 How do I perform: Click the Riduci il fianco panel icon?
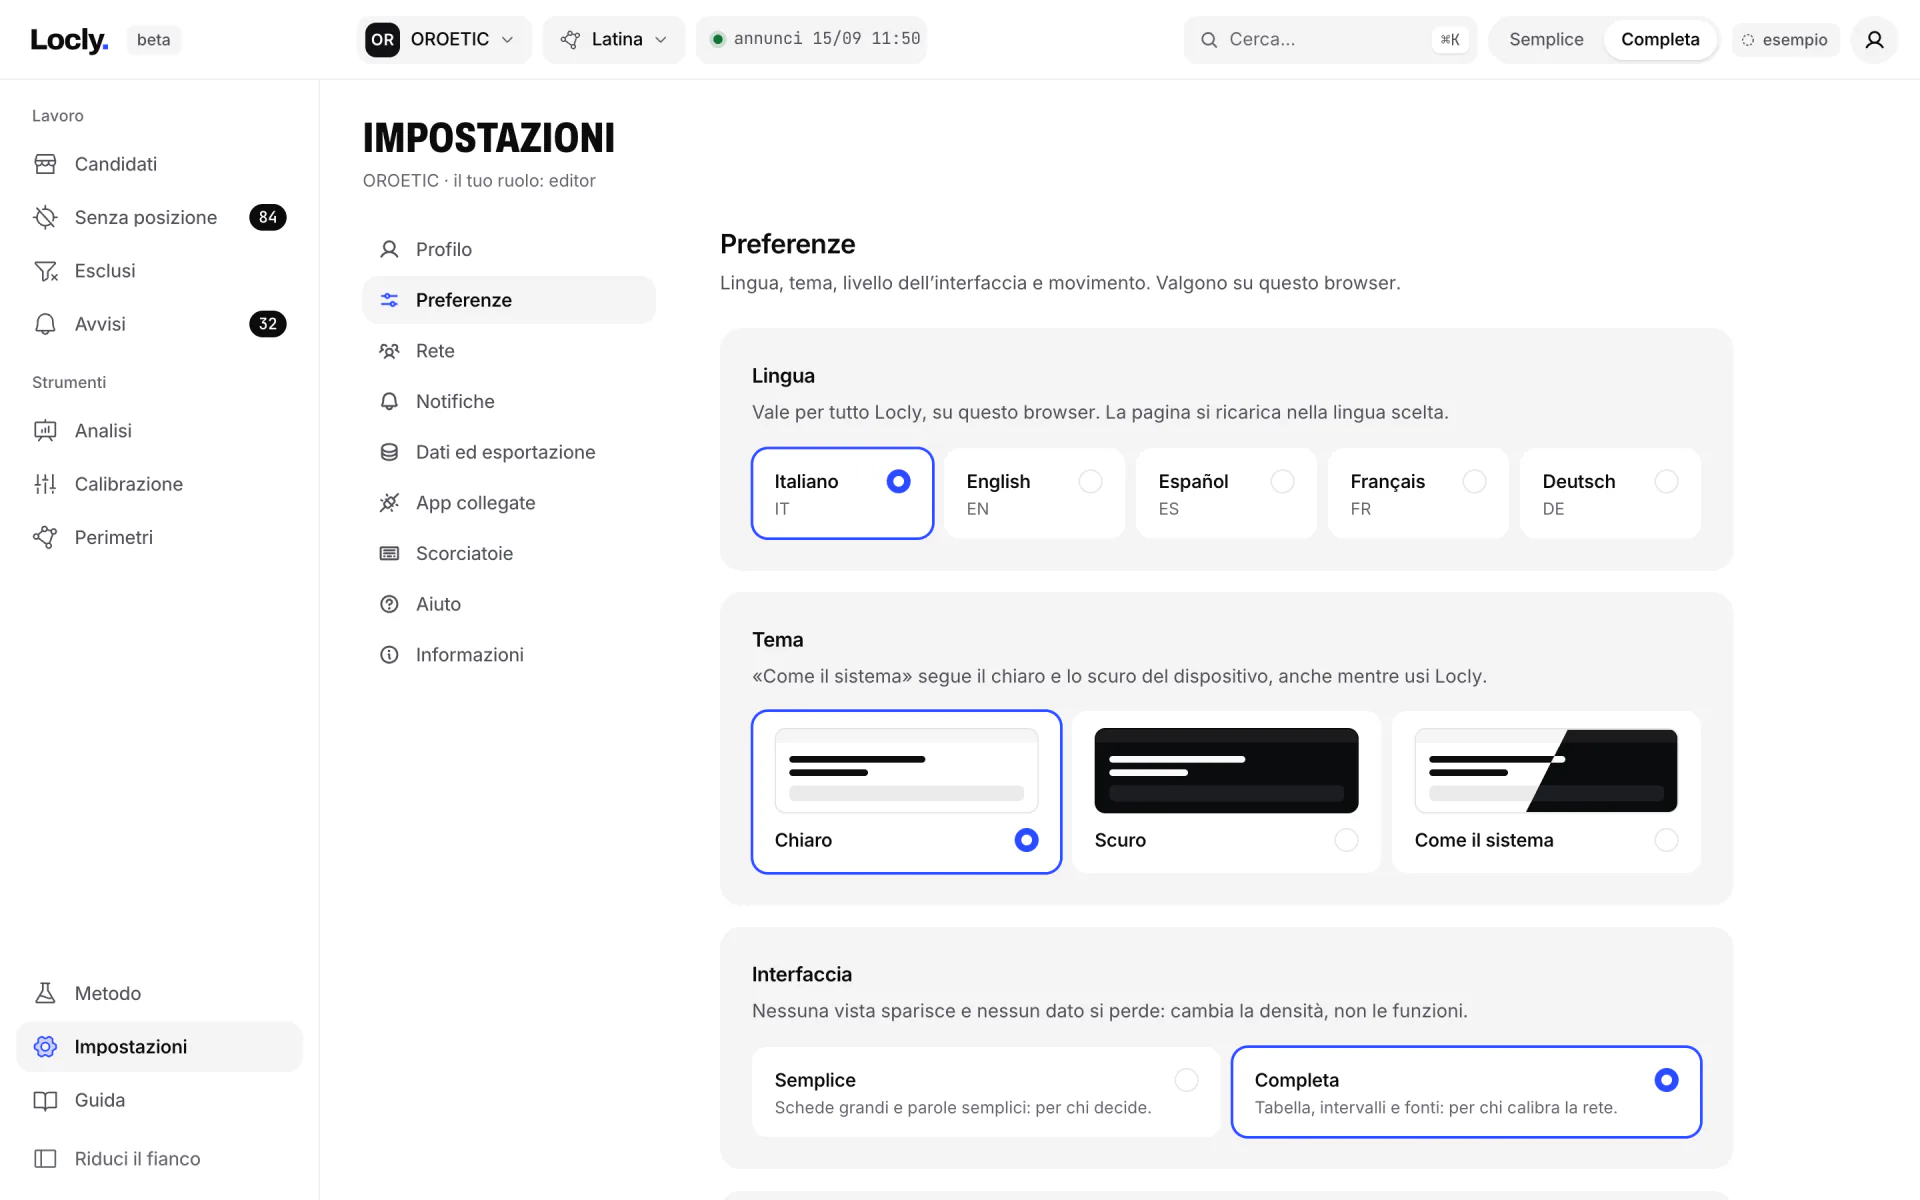[x=45, y=1158]
